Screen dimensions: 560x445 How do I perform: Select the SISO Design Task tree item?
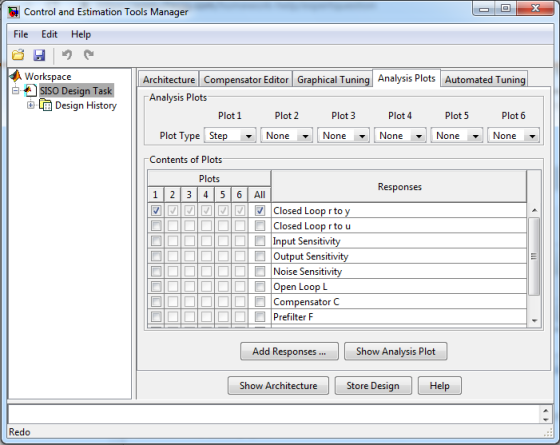click(x=76, y=91)
